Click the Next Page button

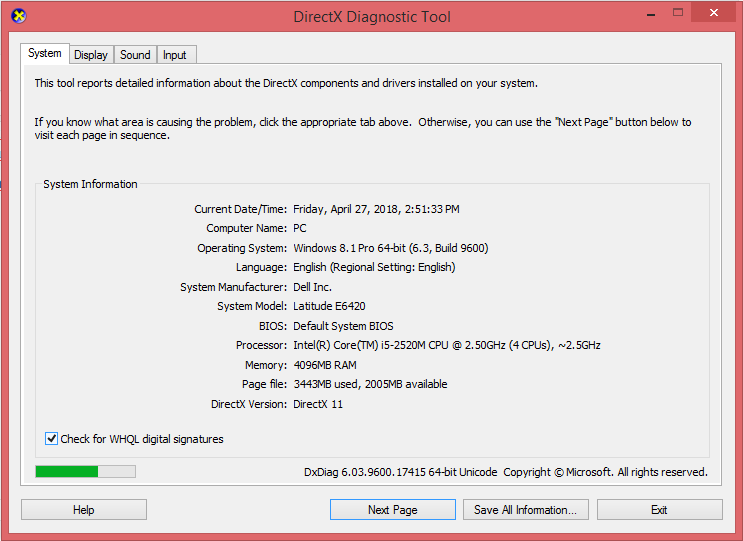(x=392, y=510)
